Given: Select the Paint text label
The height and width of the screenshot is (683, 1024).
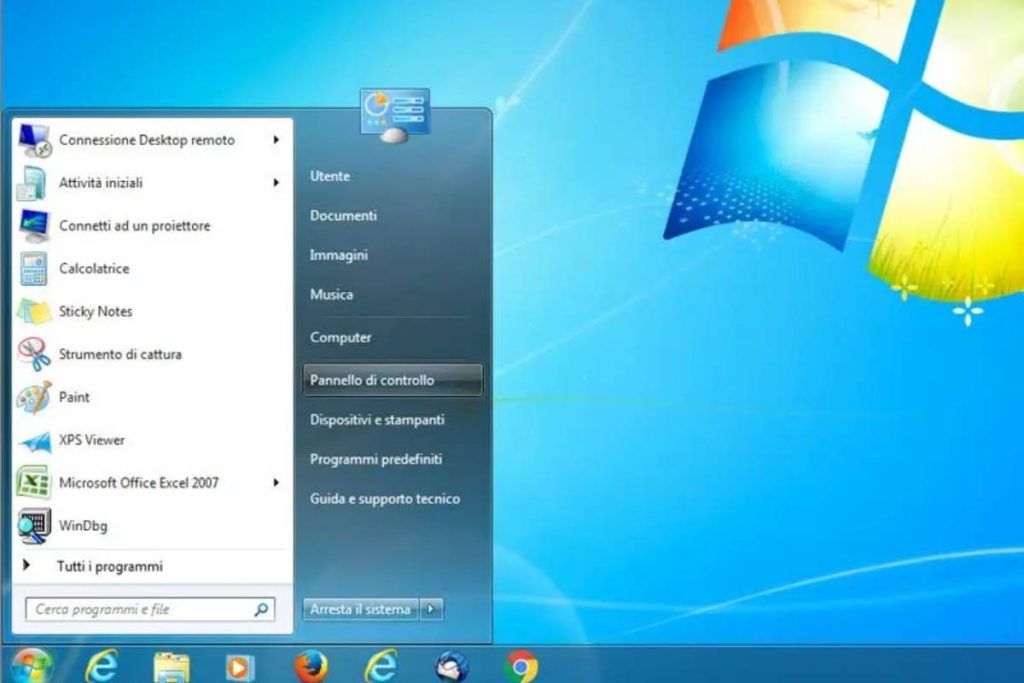Looking at the screenshot, I should 74,397.
